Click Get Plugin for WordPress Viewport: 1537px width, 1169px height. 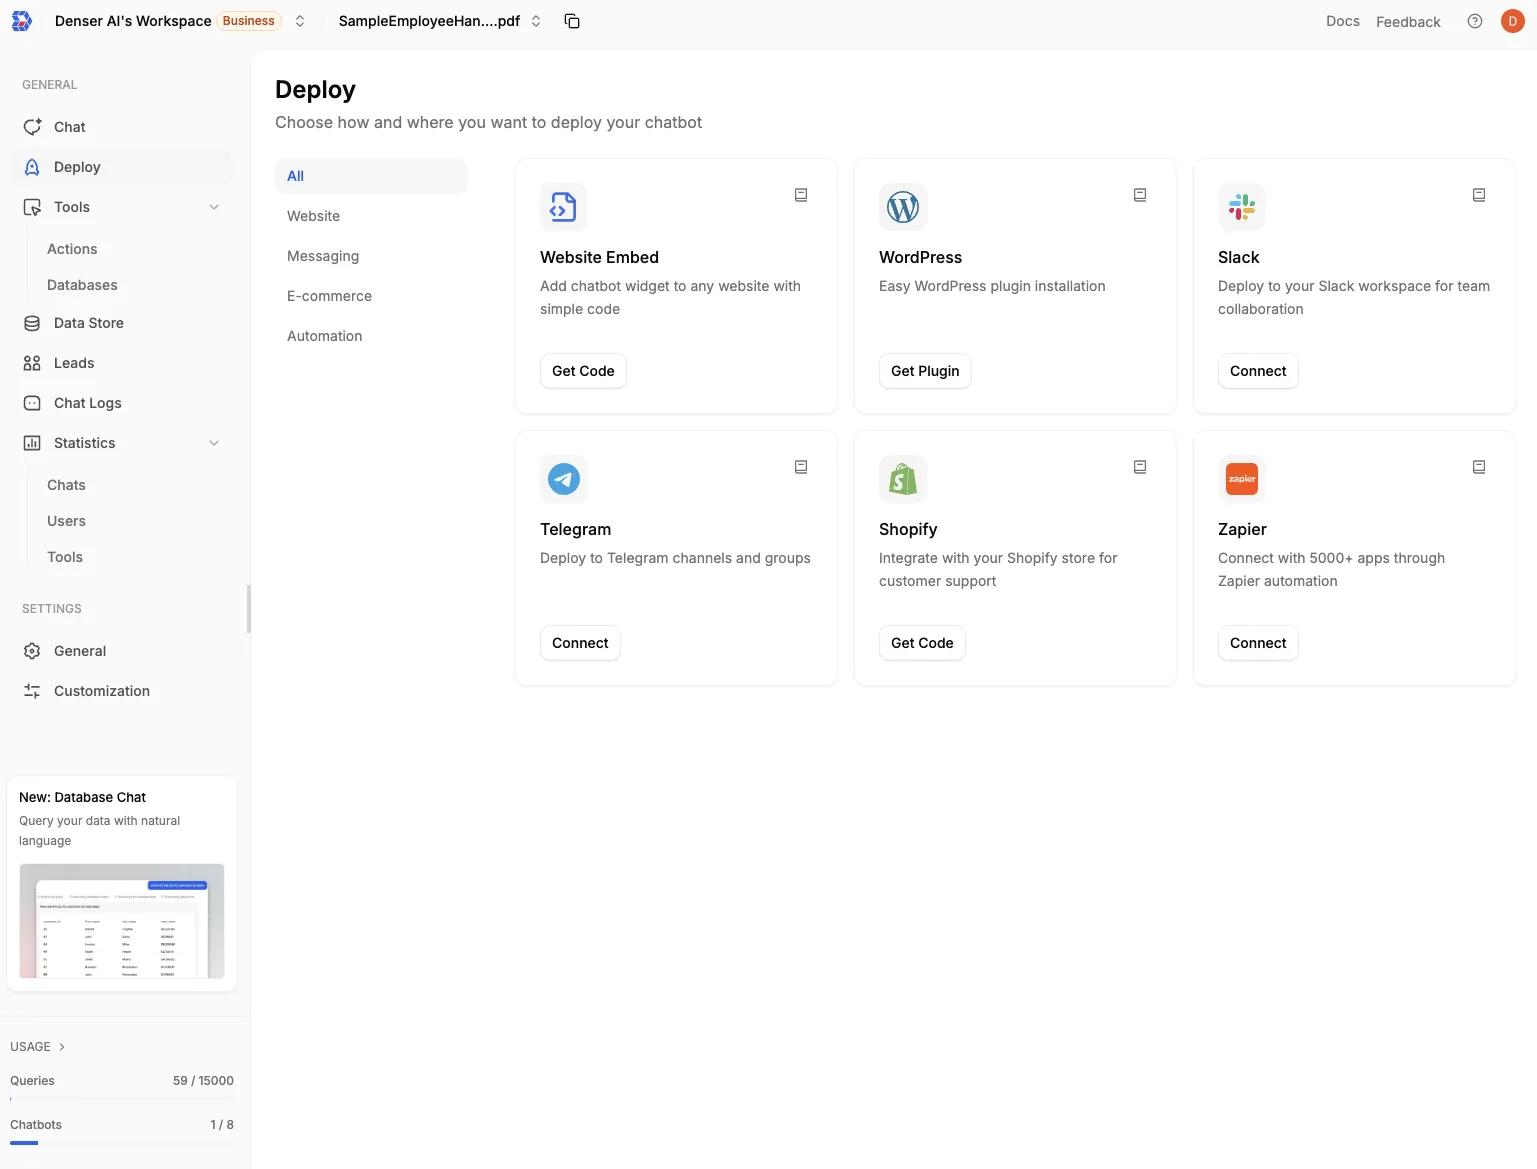click(924, 370)
